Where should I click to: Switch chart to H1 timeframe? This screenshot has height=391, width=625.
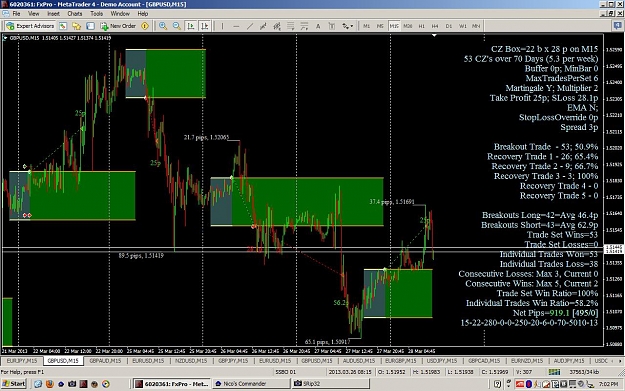(421, 26)
